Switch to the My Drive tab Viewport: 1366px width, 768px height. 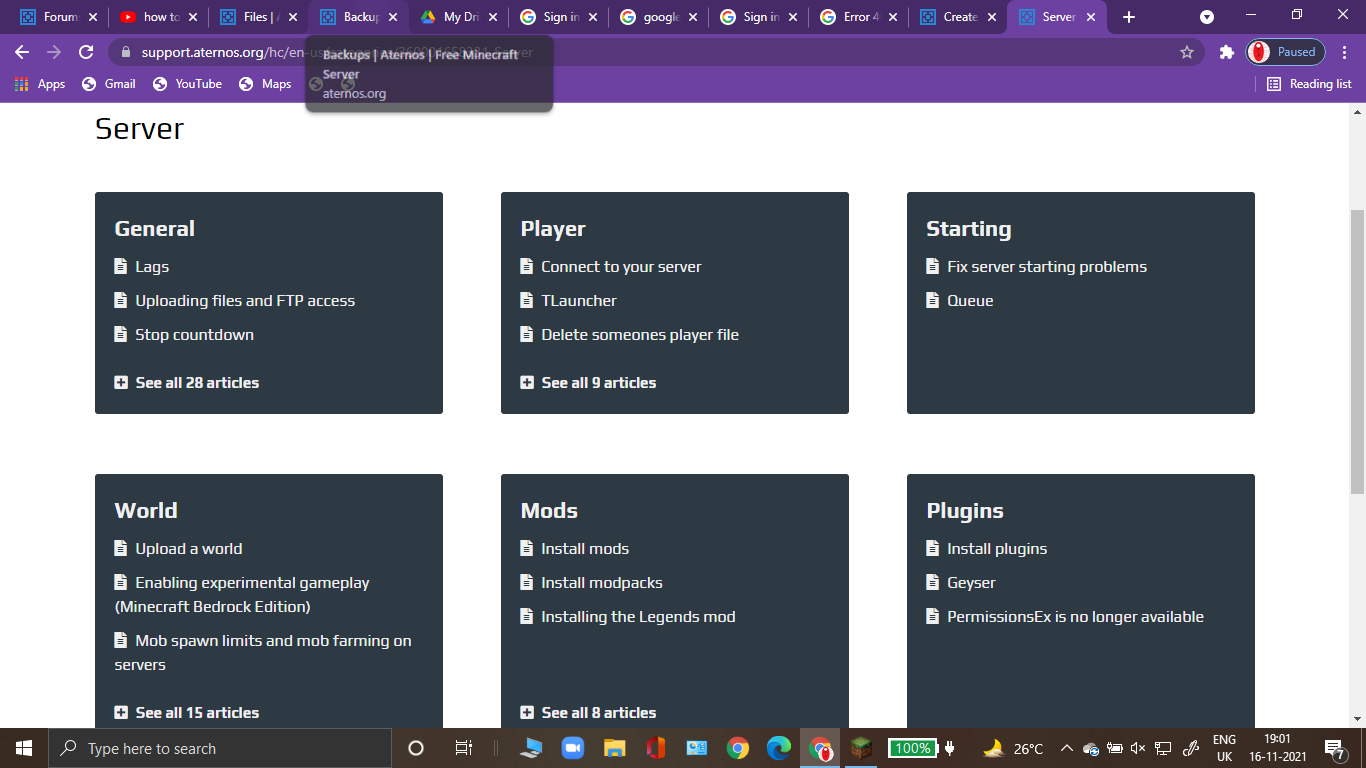pyautogui.click(x=458, y=17)
